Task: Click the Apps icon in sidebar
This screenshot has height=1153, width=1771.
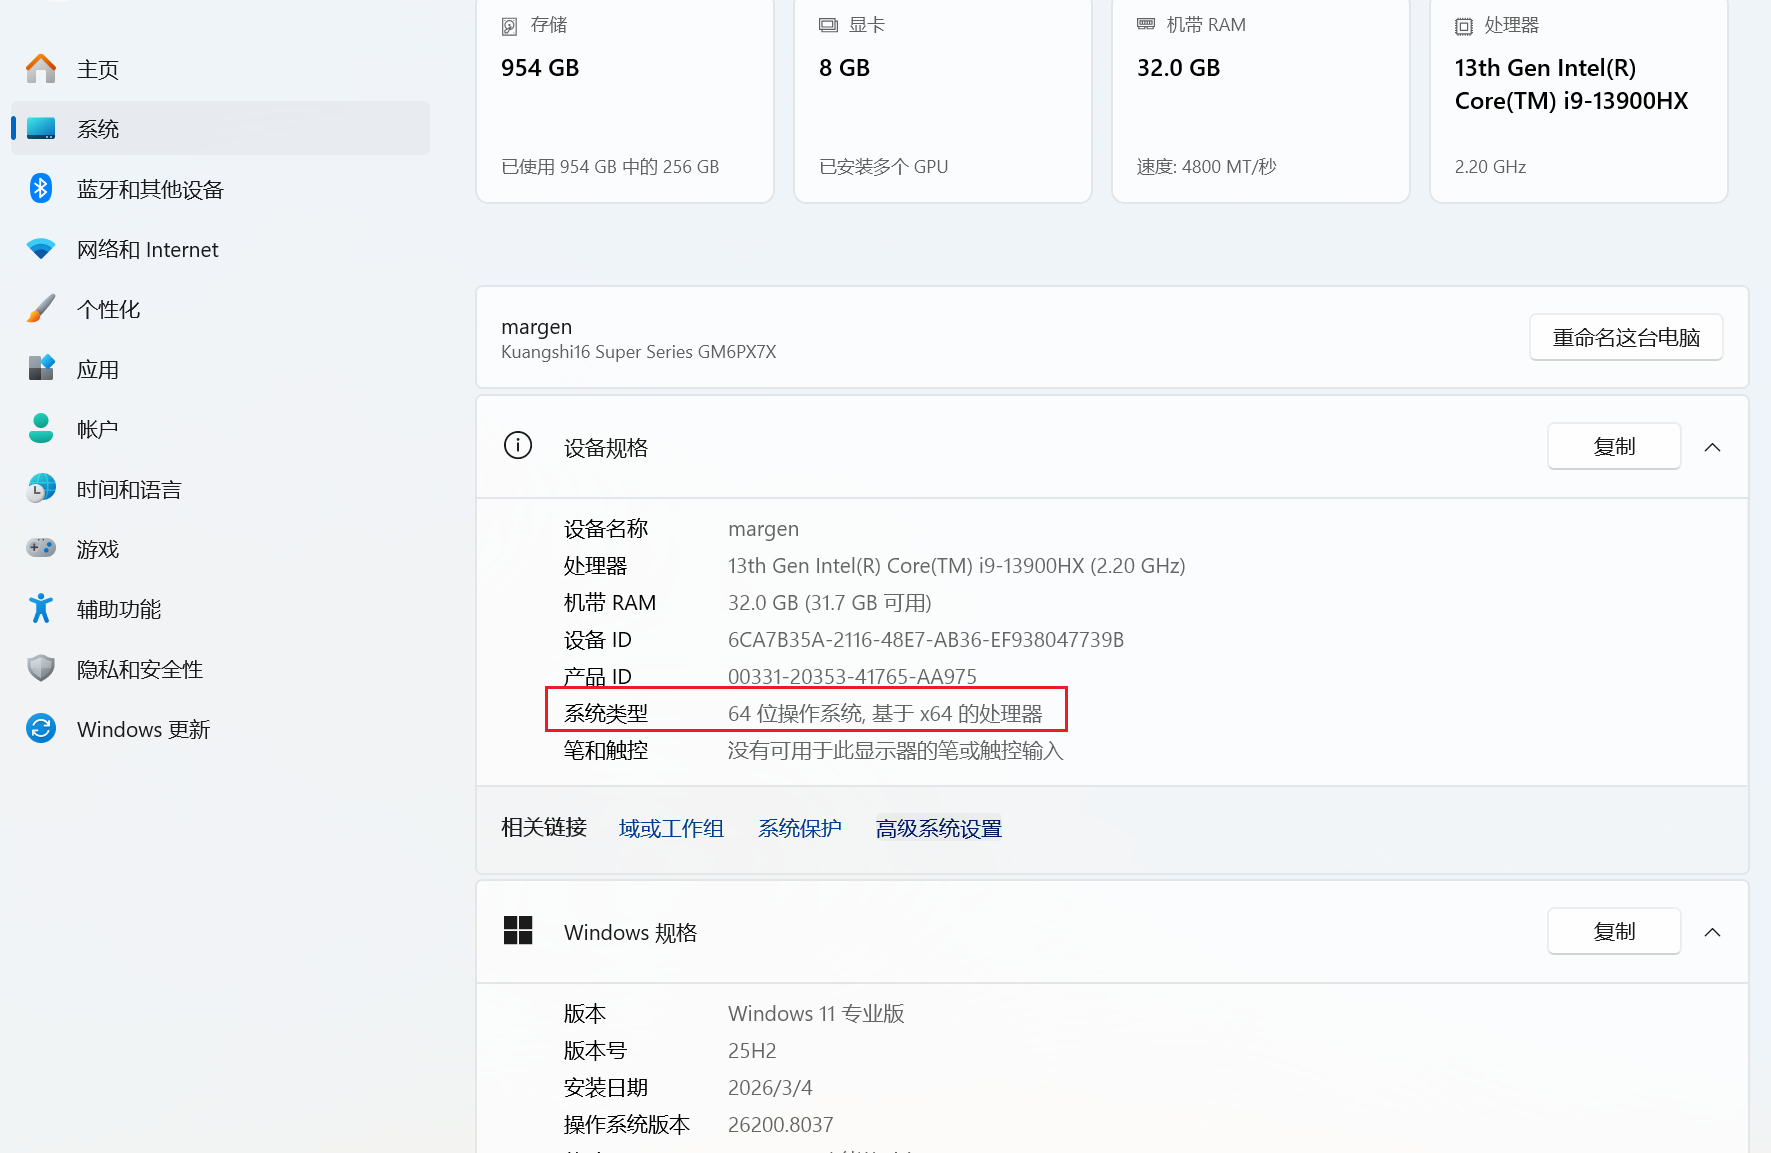Action: click(x=41, y=368)
